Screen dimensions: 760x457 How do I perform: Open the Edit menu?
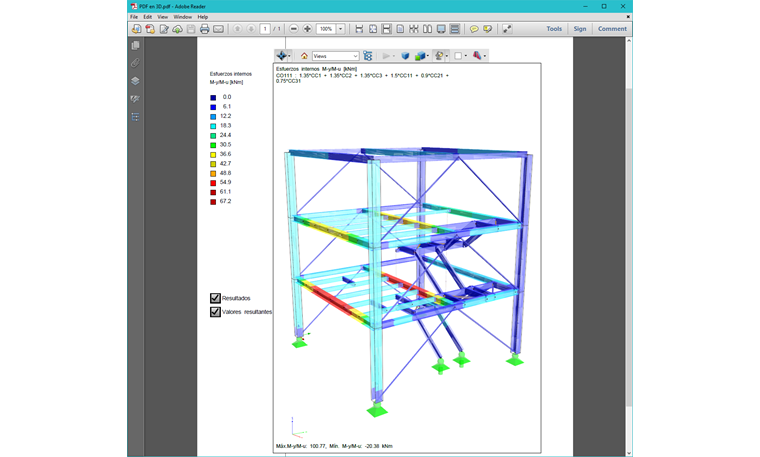coord(147,17)
